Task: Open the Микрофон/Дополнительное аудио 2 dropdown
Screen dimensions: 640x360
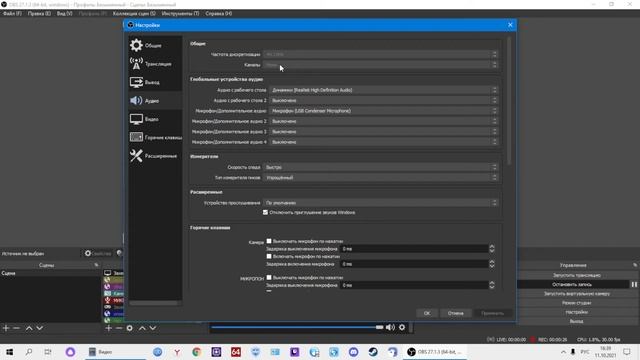Action: tap(383, 121)
